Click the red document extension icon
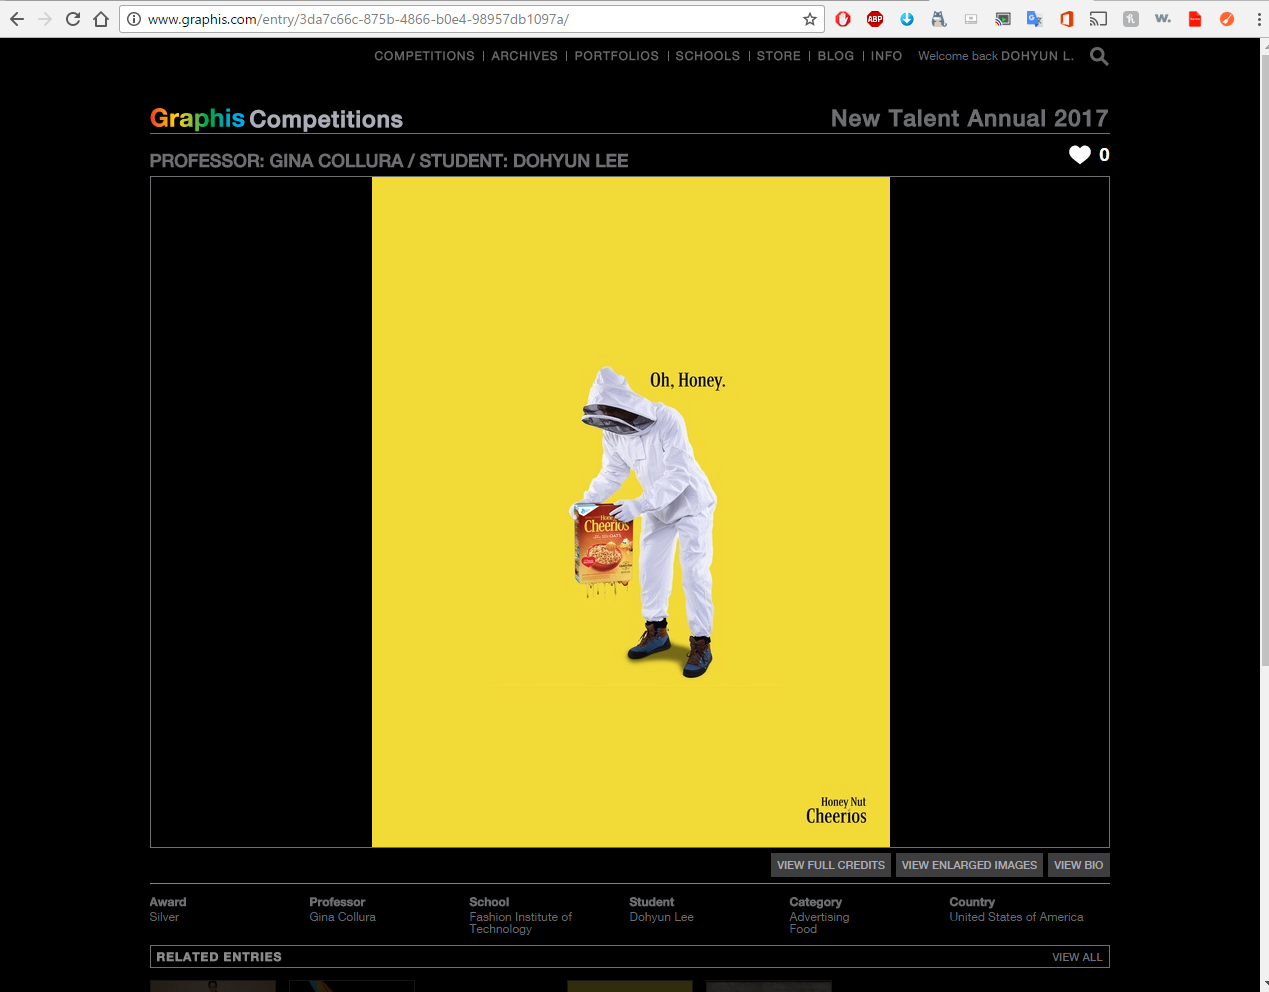Screen dimensions: 1269x992 (1195, 19)
